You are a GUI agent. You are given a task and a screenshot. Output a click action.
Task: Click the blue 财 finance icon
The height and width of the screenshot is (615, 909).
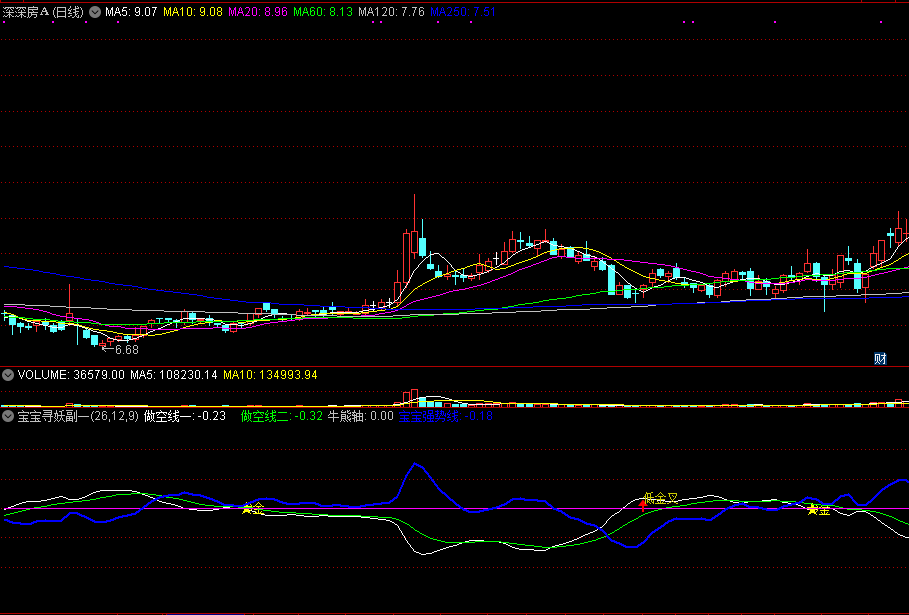[880, 359]
